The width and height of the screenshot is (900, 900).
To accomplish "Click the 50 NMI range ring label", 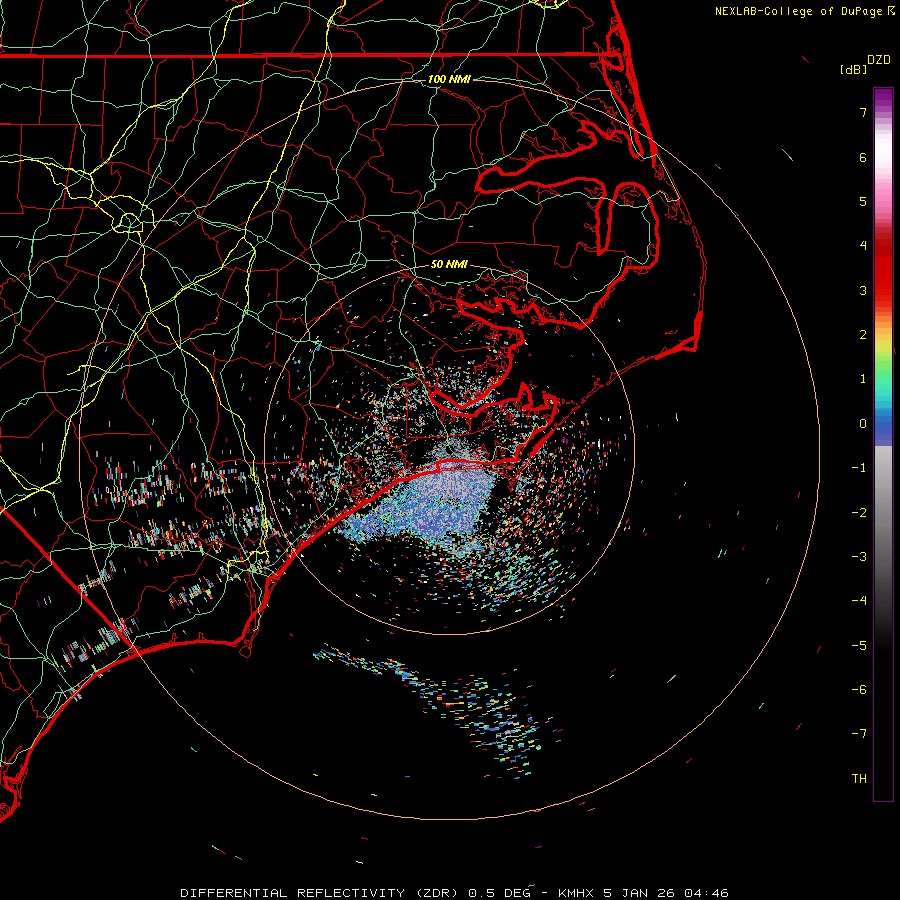I will click(x=449, y=264).
